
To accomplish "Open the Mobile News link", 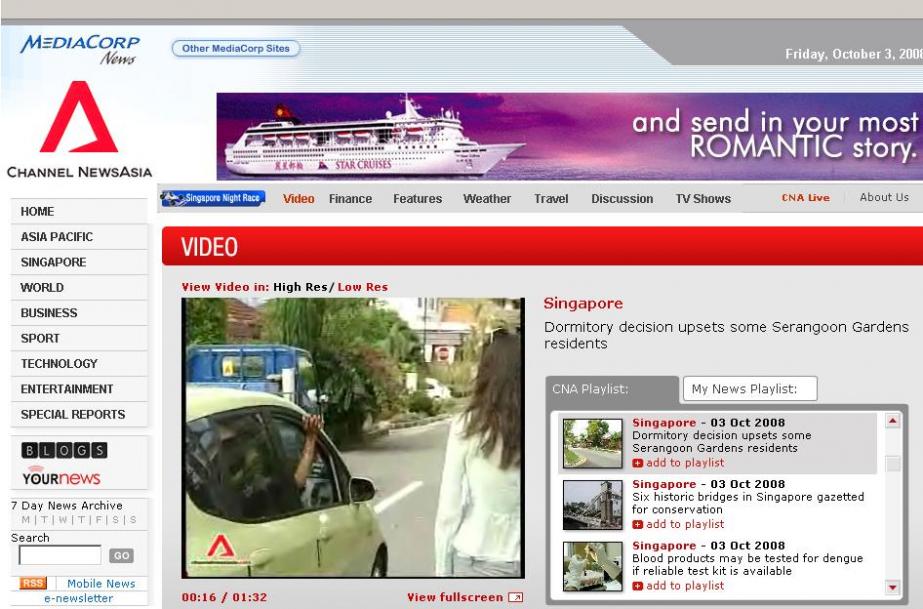I will (x=101, y=583).
